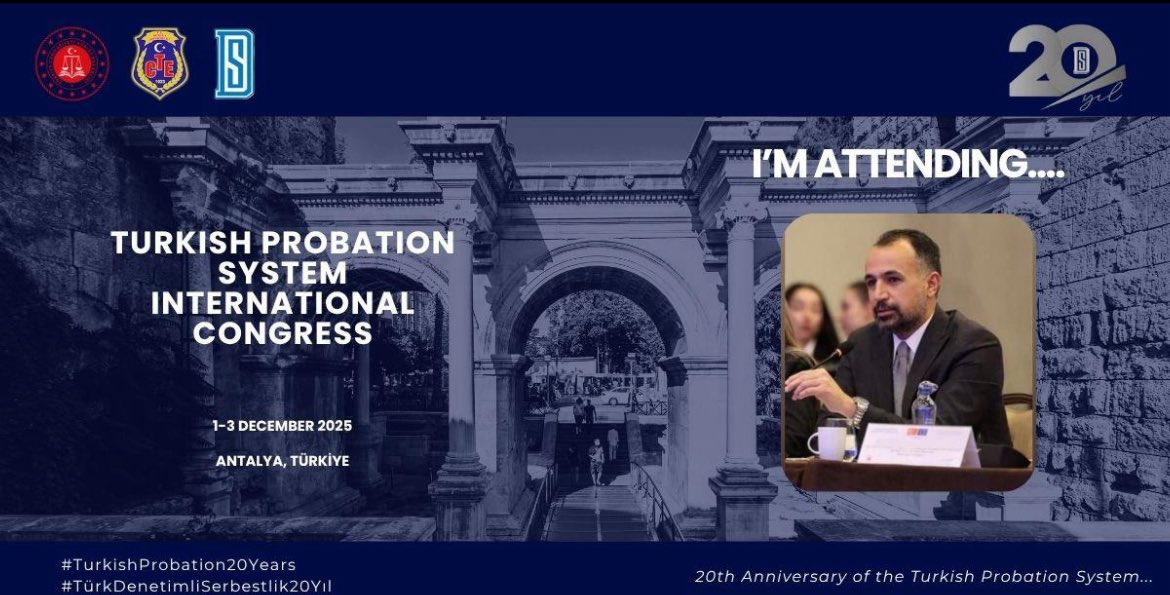
Task: Click "TURKISH PROBATION SYSTEM INTERNATIONAL CONGRESS" title
Action: pos(283,287)
